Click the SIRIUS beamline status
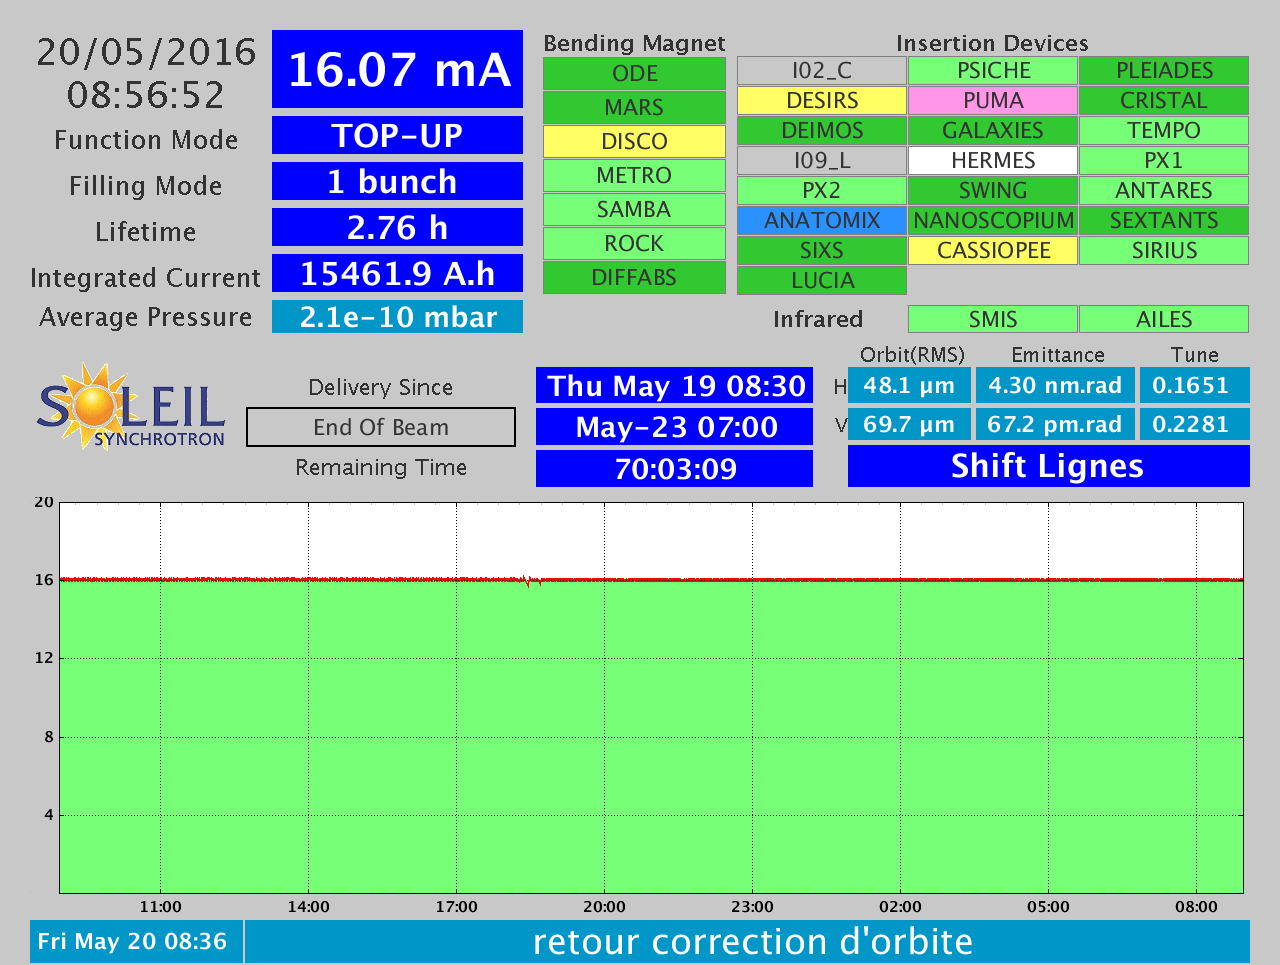Image resolution: width=1280 pixels, height=965 pixels. [1164, 251]
